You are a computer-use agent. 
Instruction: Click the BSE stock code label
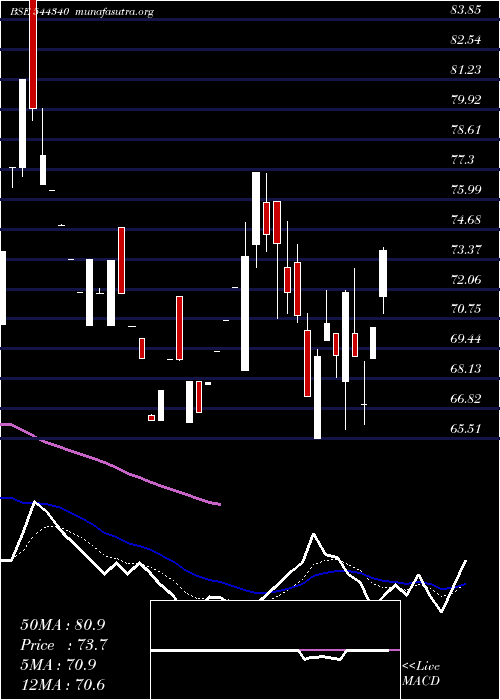point(39,12)
